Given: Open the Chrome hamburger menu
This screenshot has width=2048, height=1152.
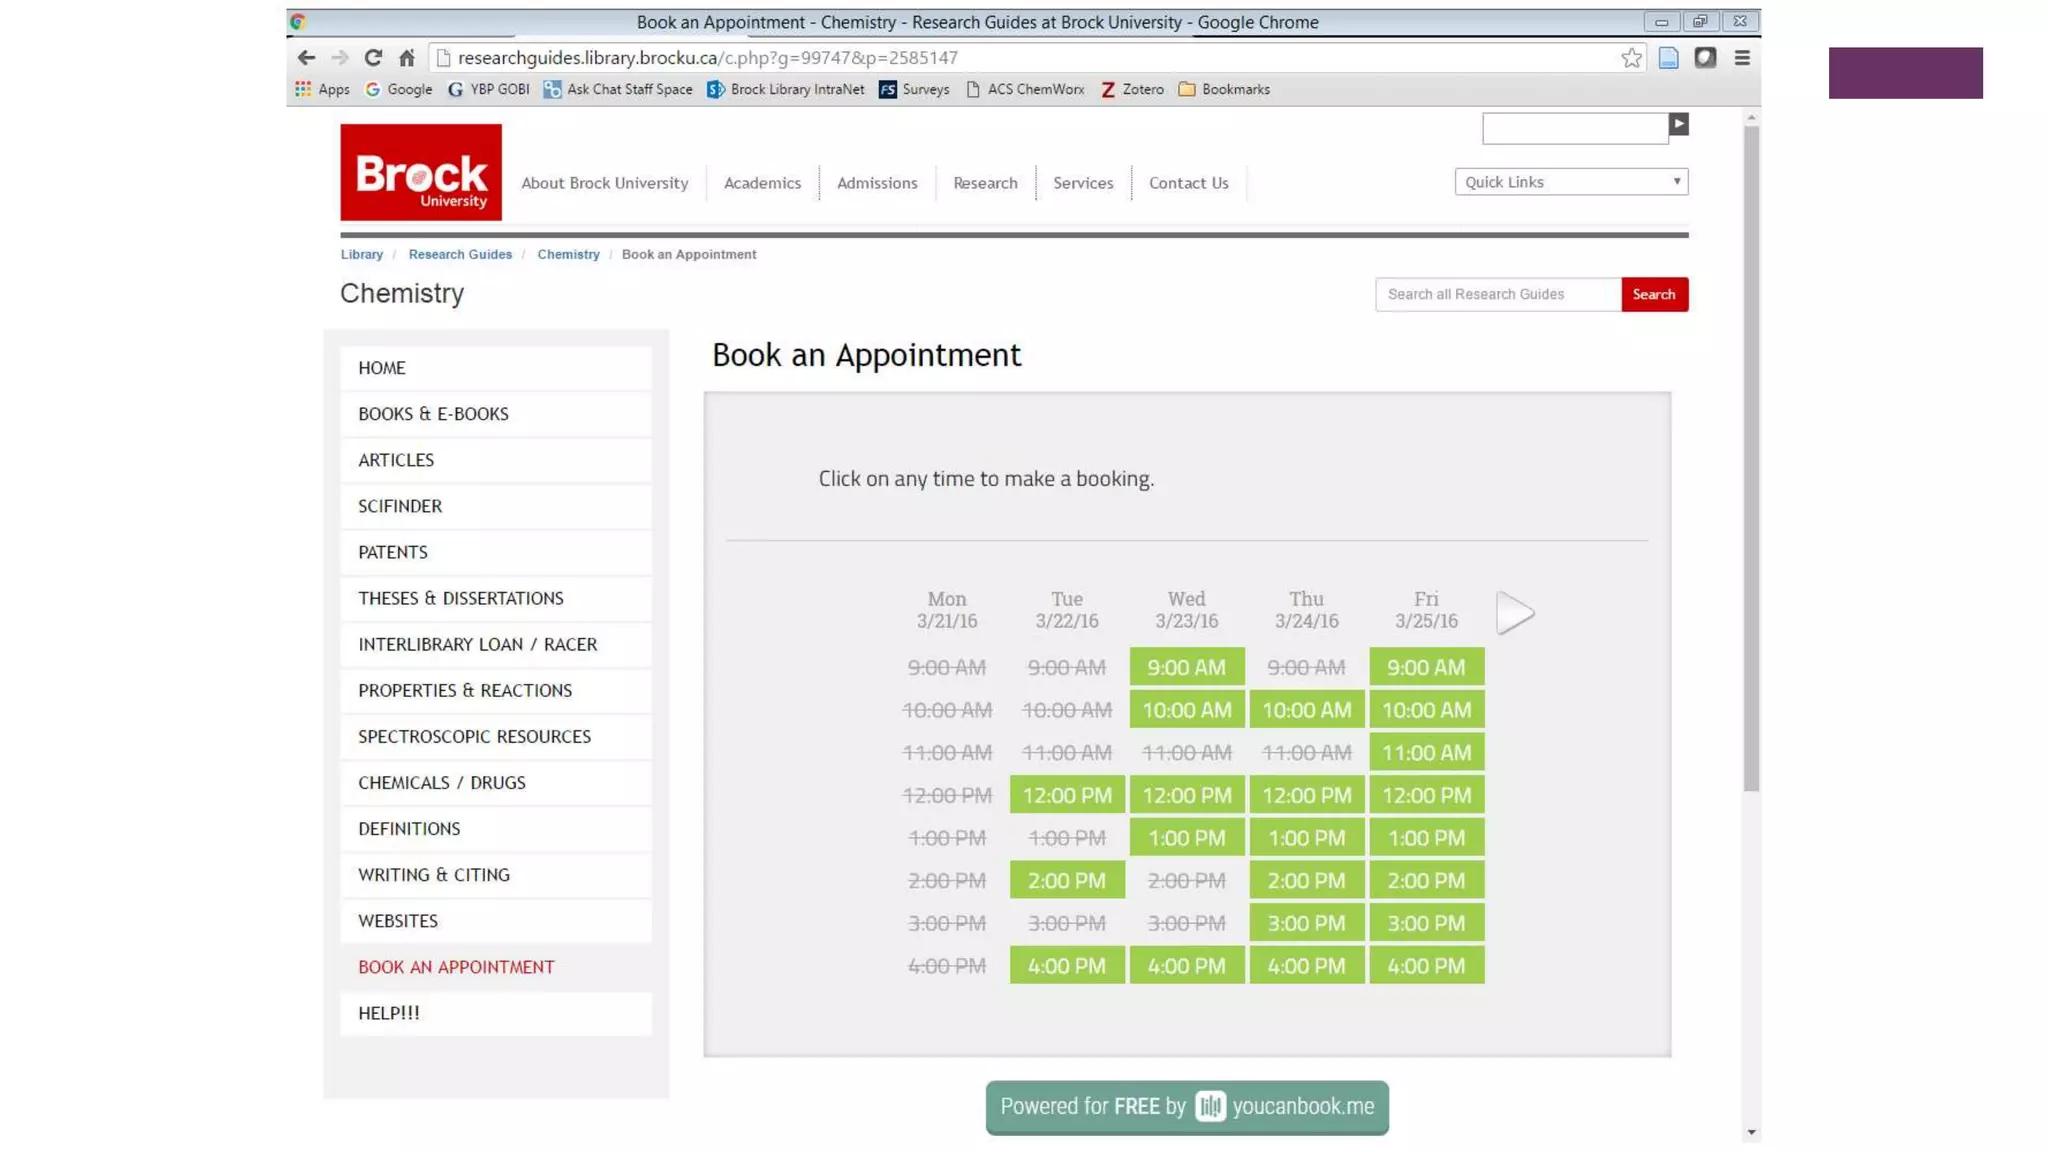Looking at the screenshot, I should pyautogui.click(x=1741, y=58).
